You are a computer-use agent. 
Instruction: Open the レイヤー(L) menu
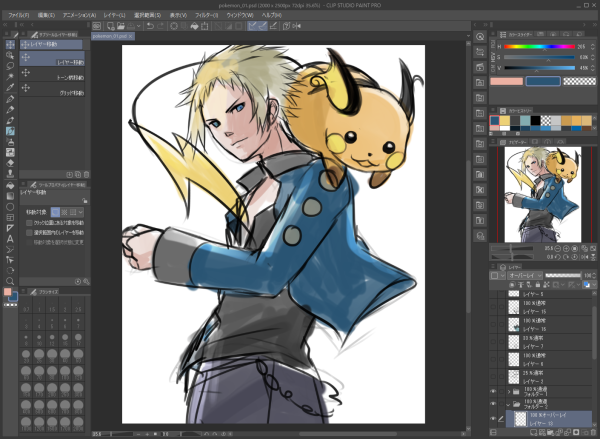pyautogui.click(x=114, y=15)
